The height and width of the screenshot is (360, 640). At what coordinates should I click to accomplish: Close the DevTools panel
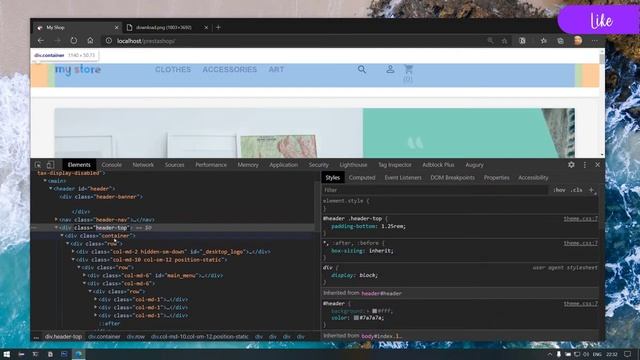pyautogui.click(x=598, y=164)
